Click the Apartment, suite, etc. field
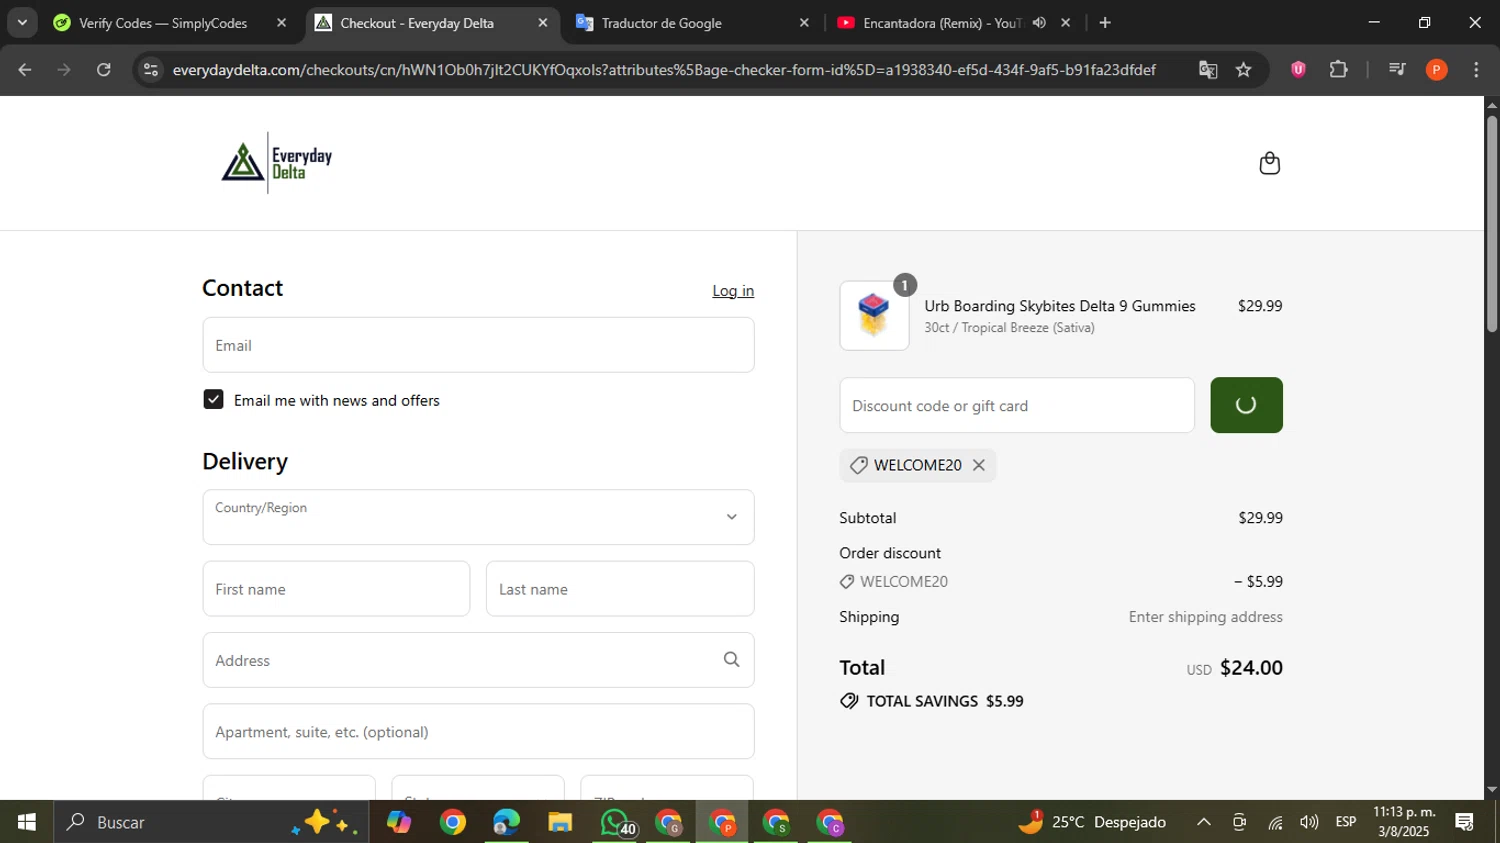 pos(478,732)
